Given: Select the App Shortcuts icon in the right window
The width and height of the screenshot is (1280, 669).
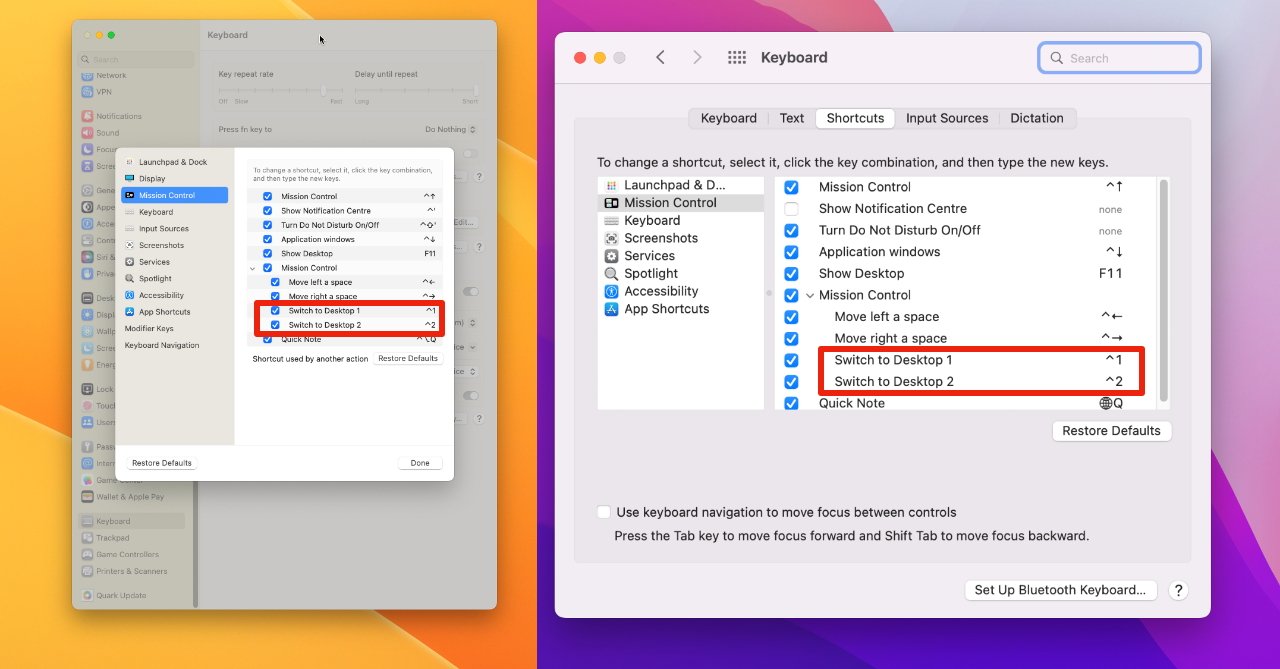Looking at the screenshot, I should (x=612, y=309).
